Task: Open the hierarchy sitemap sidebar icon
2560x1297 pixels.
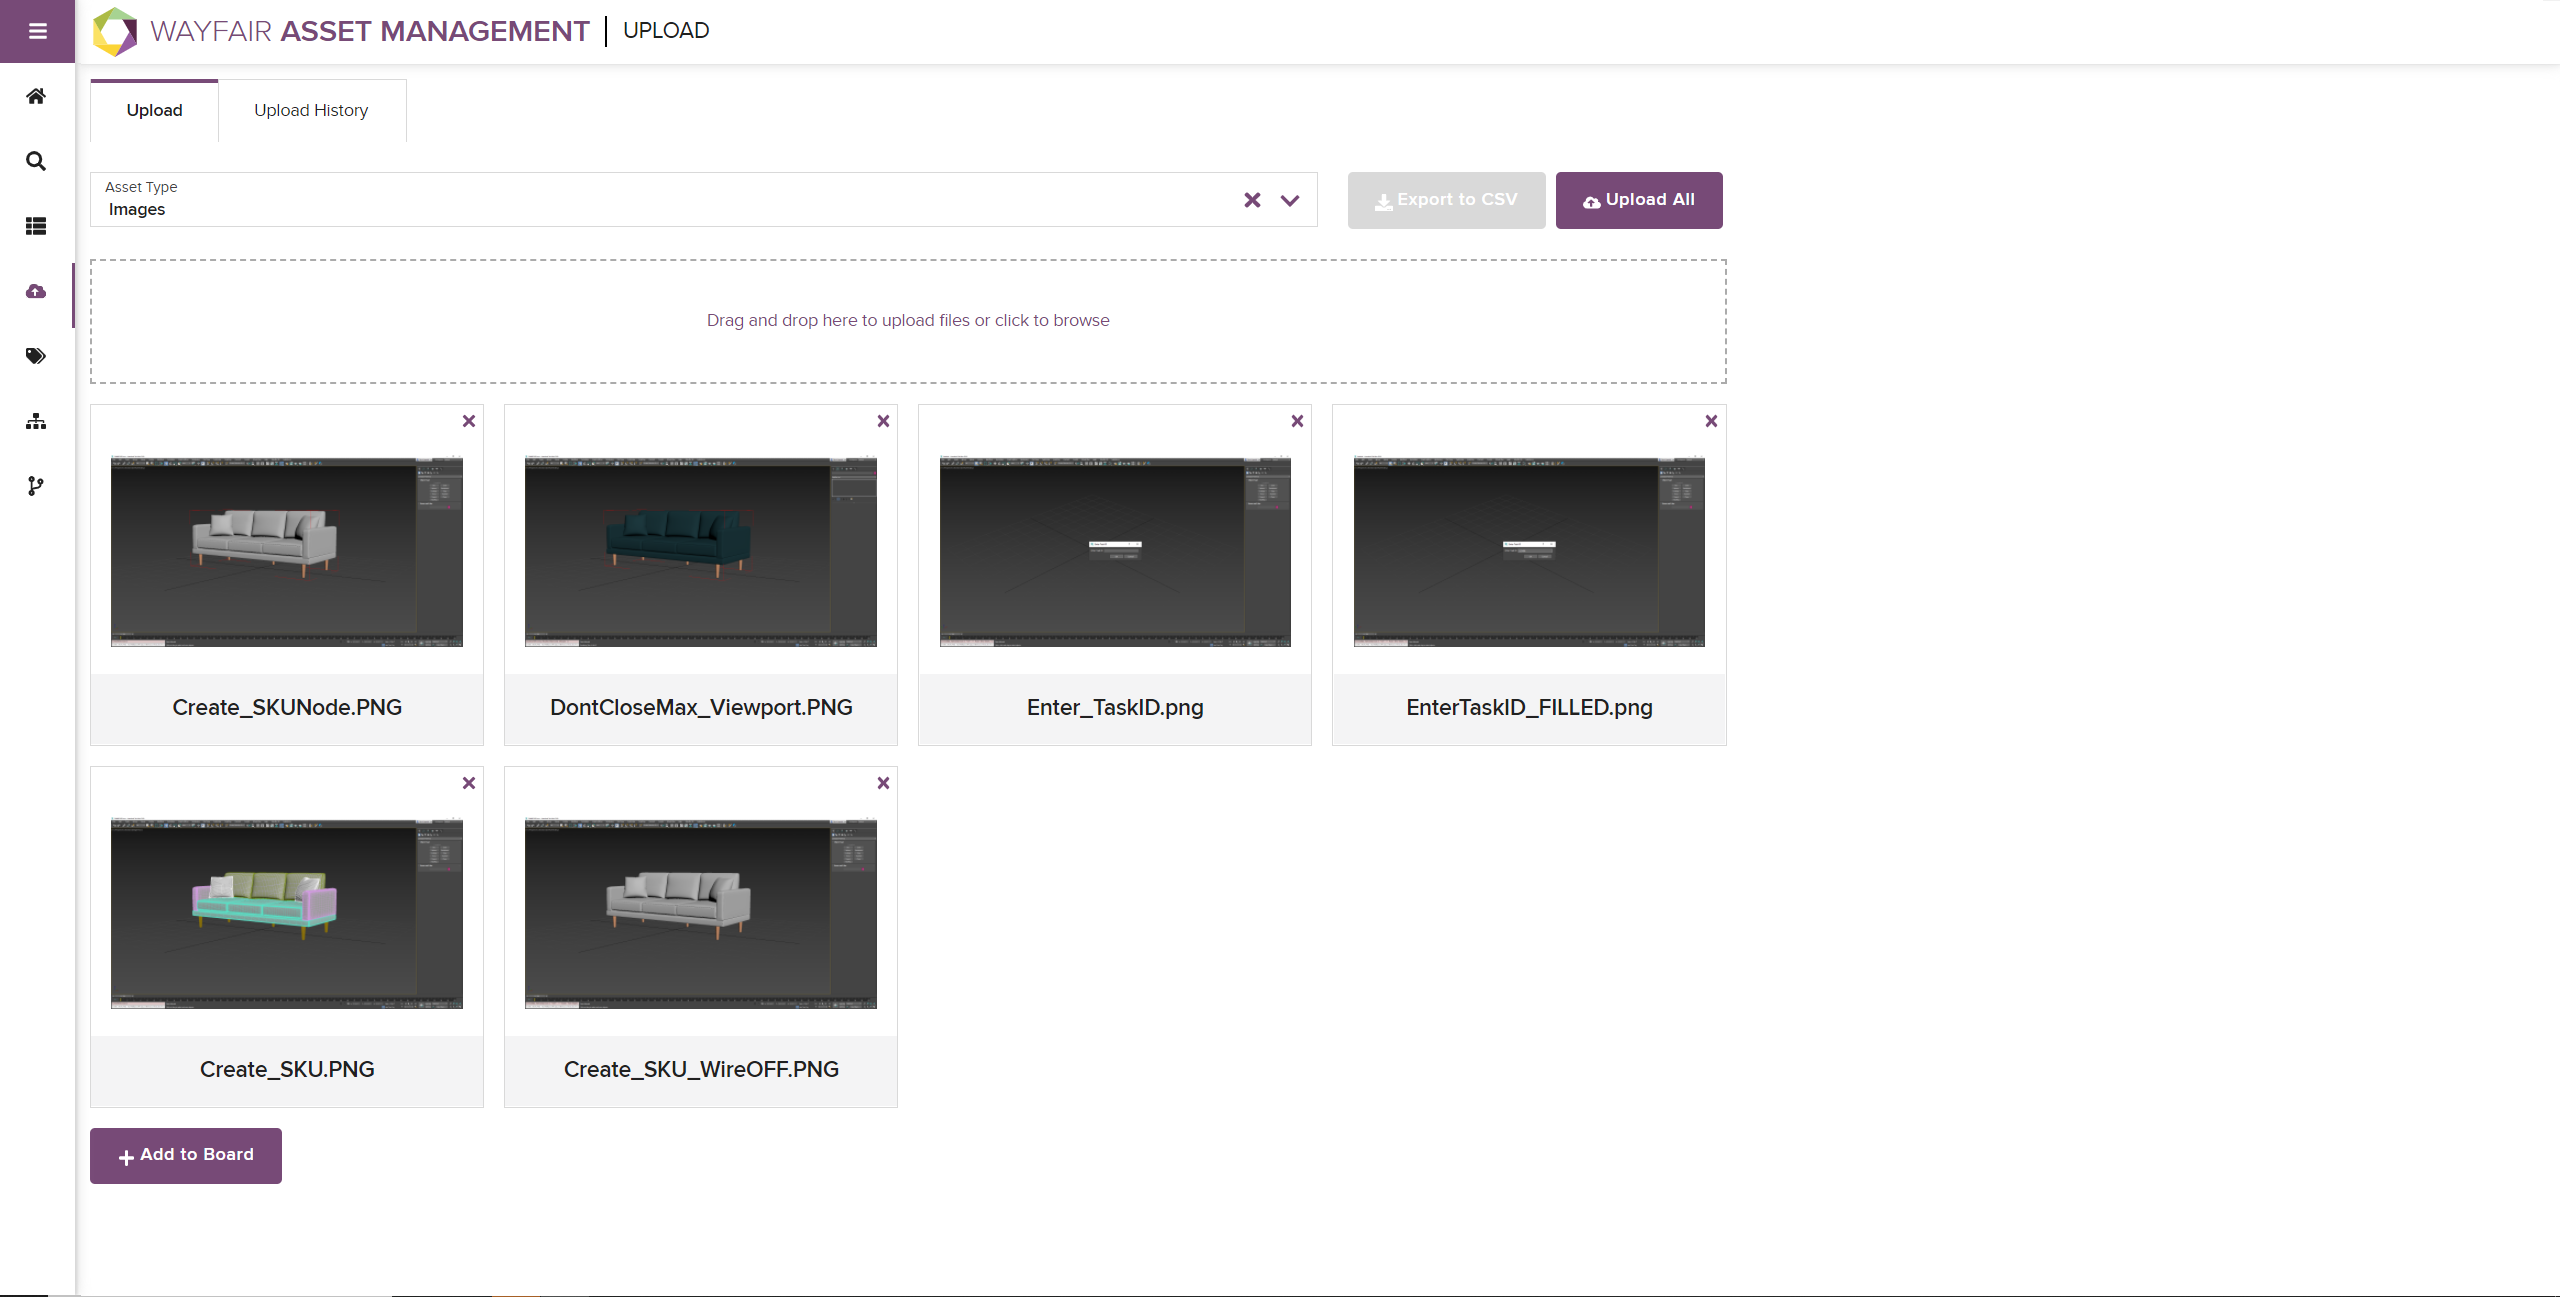Action: [x=36, y=421]
